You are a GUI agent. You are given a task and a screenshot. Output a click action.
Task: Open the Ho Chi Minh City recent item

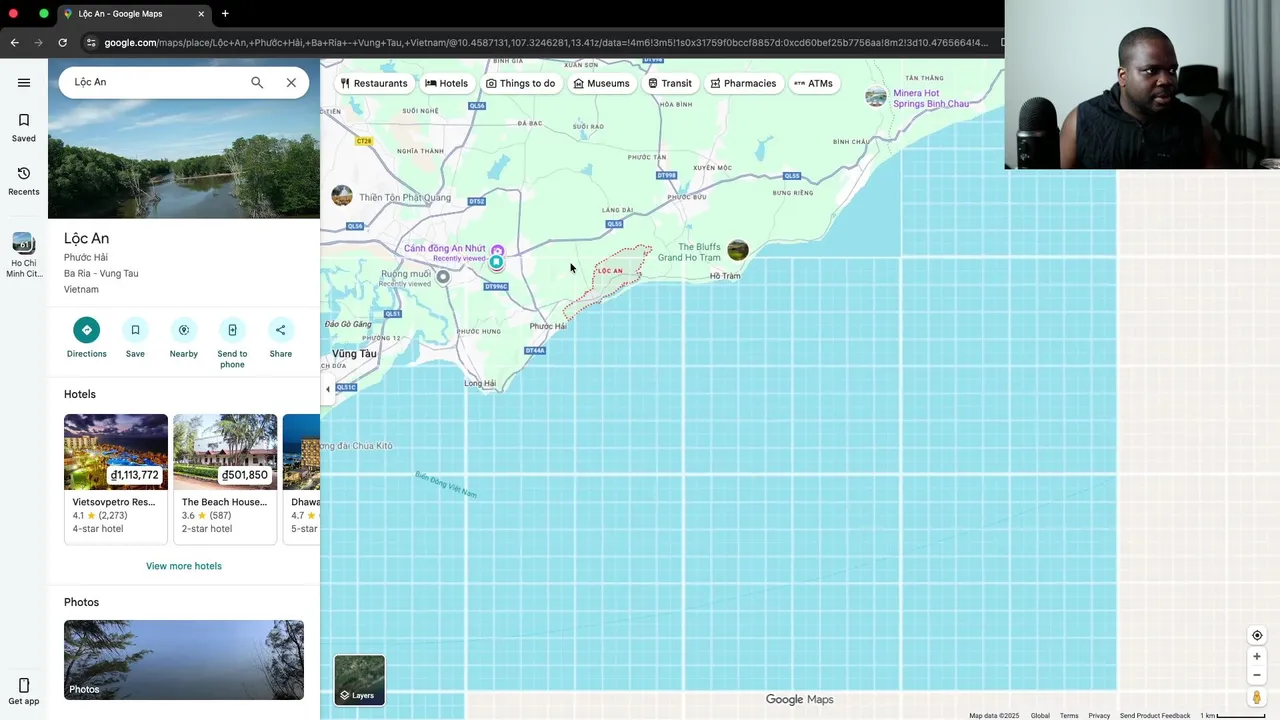[24, 255]
